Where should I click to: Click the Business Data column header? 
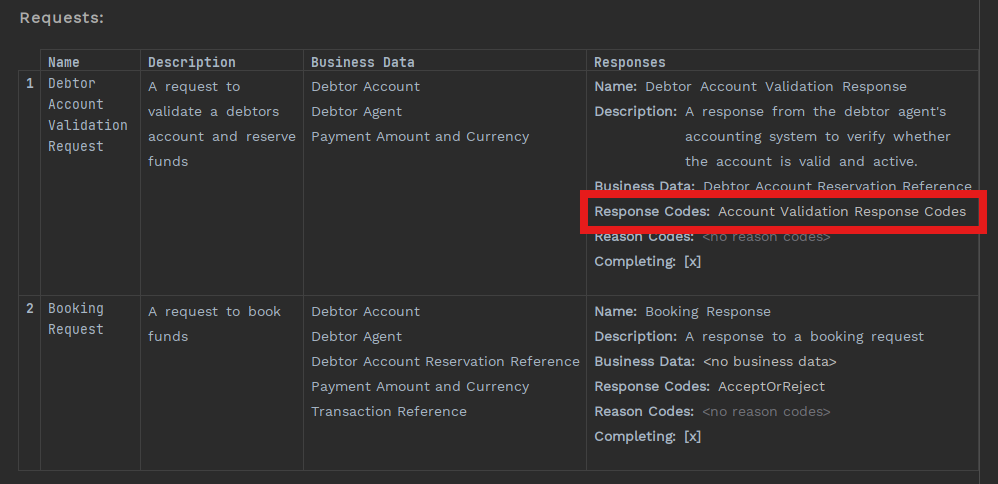362,62
